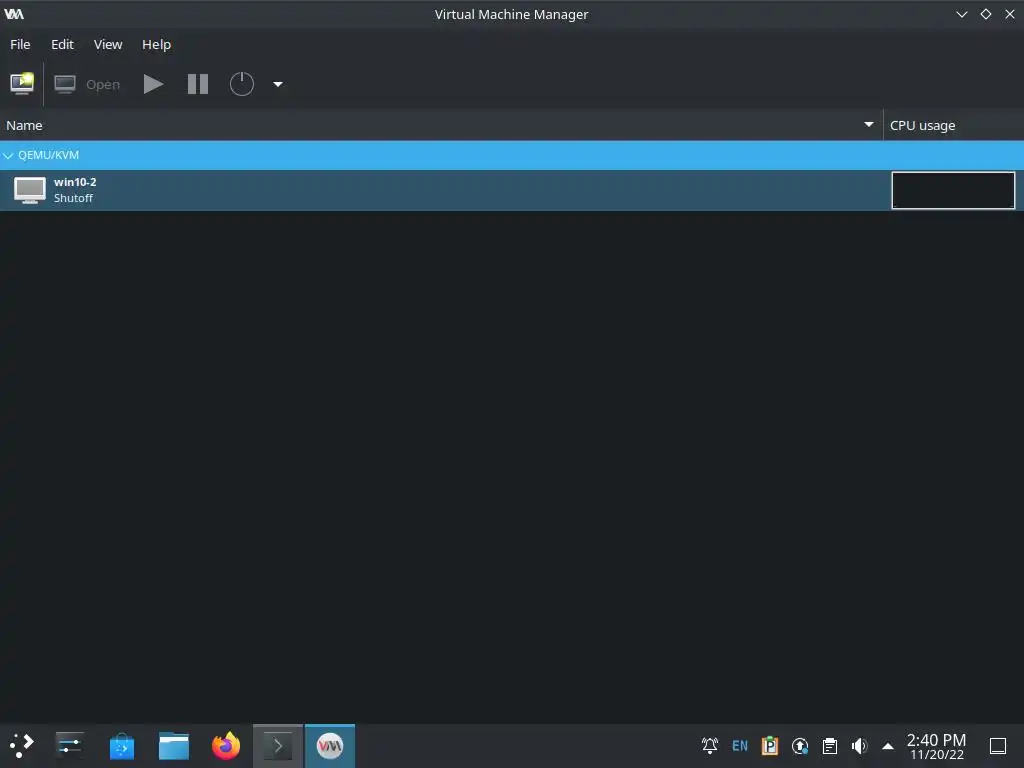Open shutdown options dropdown arrow

point(278,84)
